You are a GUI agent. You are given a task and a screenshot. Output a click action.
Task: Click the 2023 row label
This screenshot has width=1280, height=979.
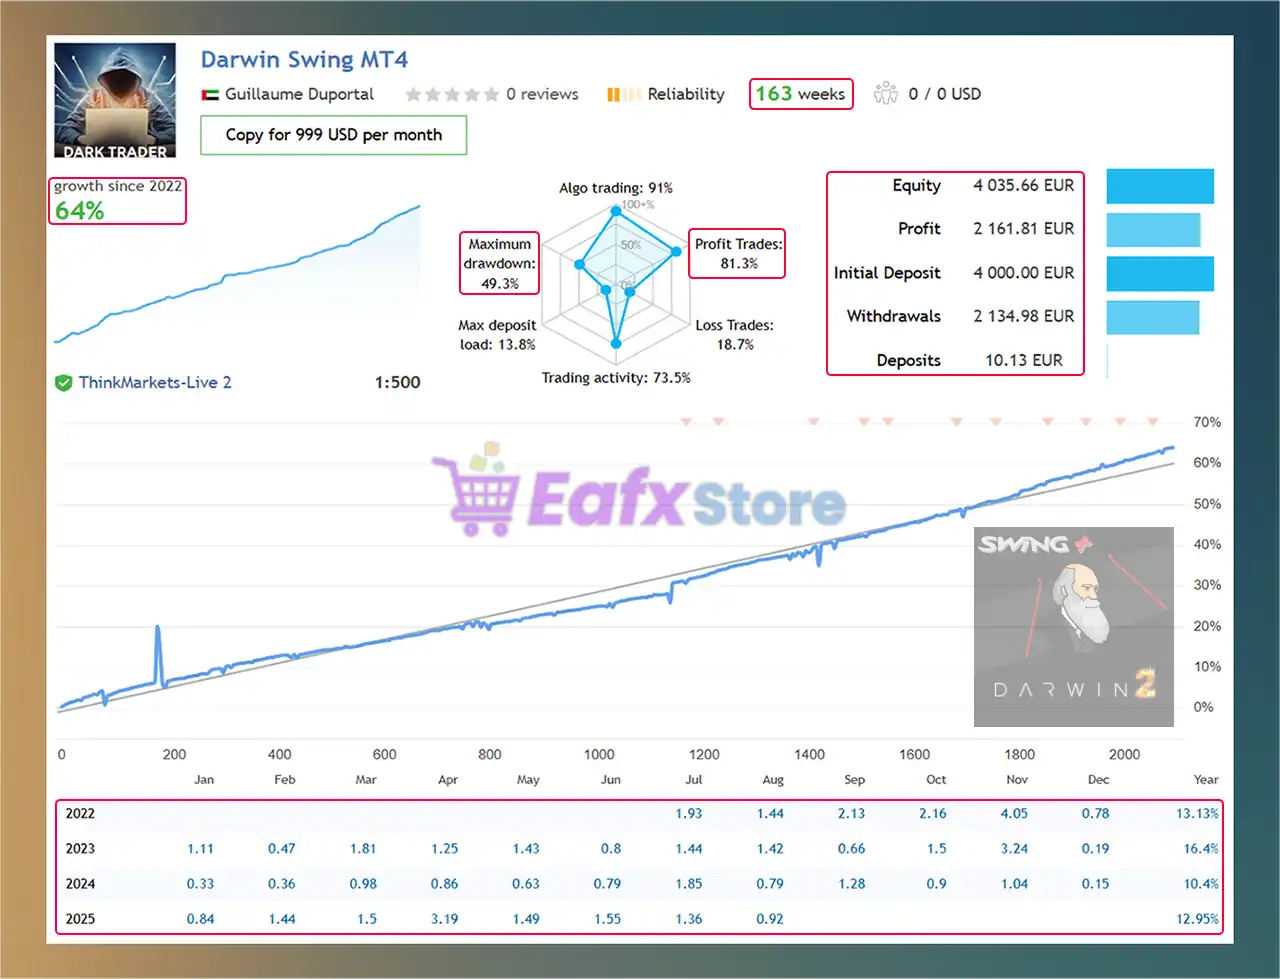(x=80, y=849)
